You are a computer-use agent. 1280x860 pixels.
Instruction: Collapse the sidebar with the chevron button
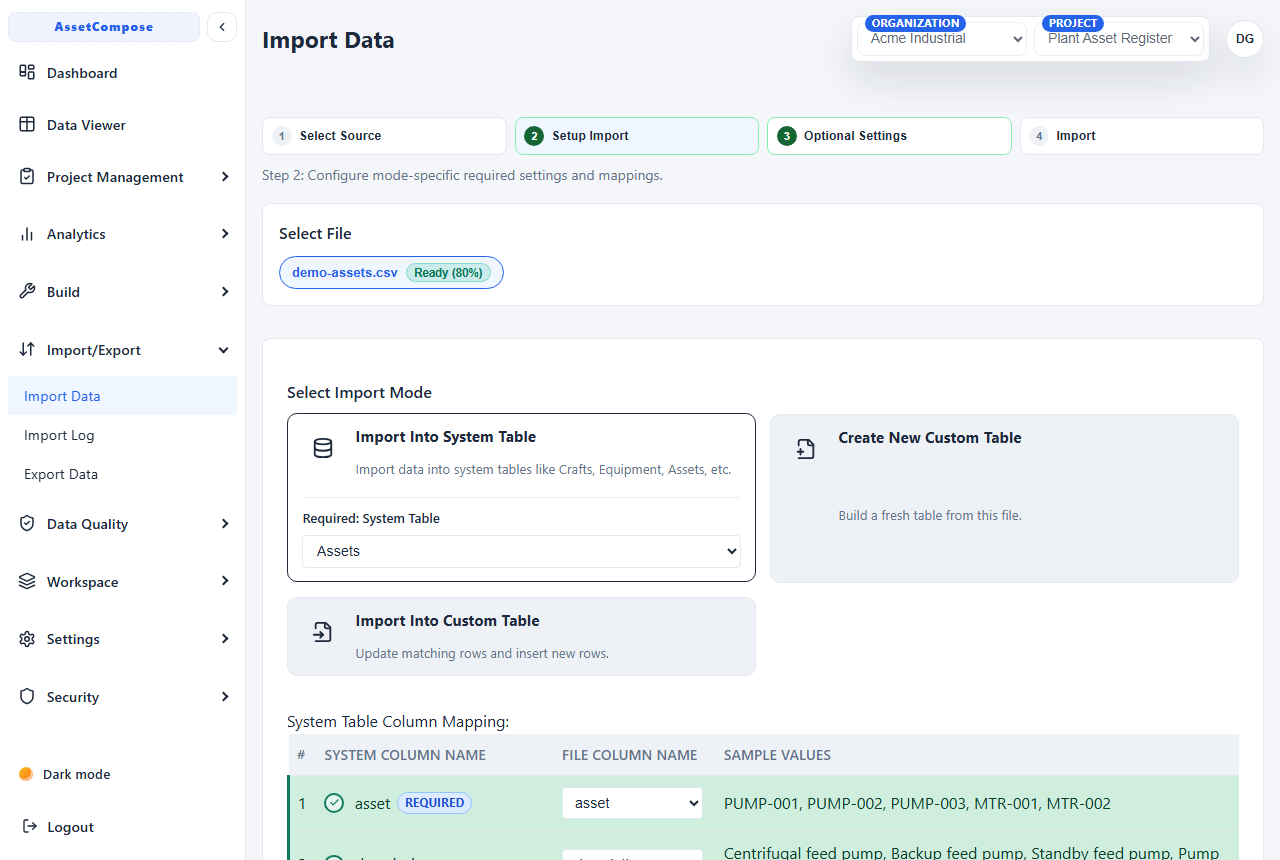(222, 27)
